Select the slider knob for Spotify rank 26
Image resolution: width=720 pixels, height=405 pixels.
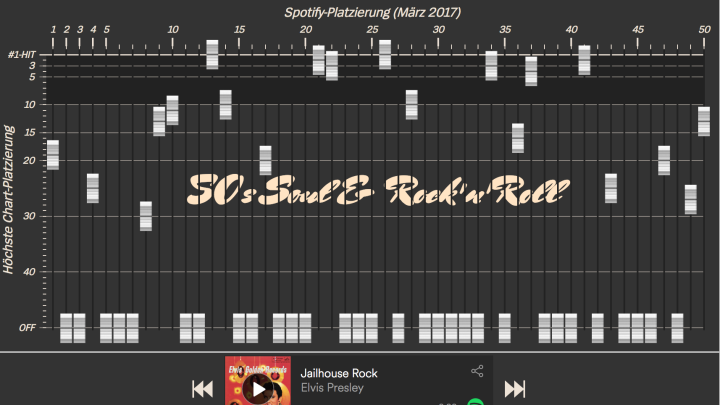pos(385,55)
